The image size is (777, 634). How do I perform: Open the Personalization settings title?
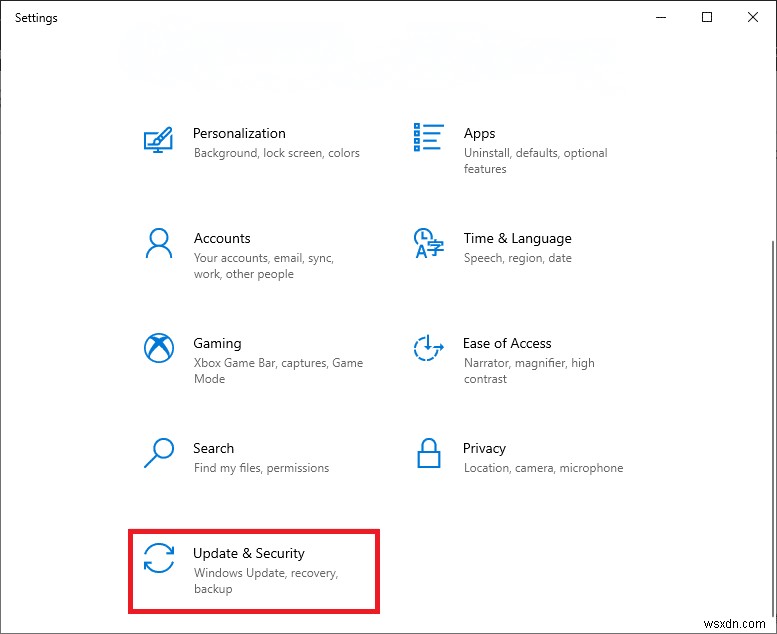coord(239,133)
